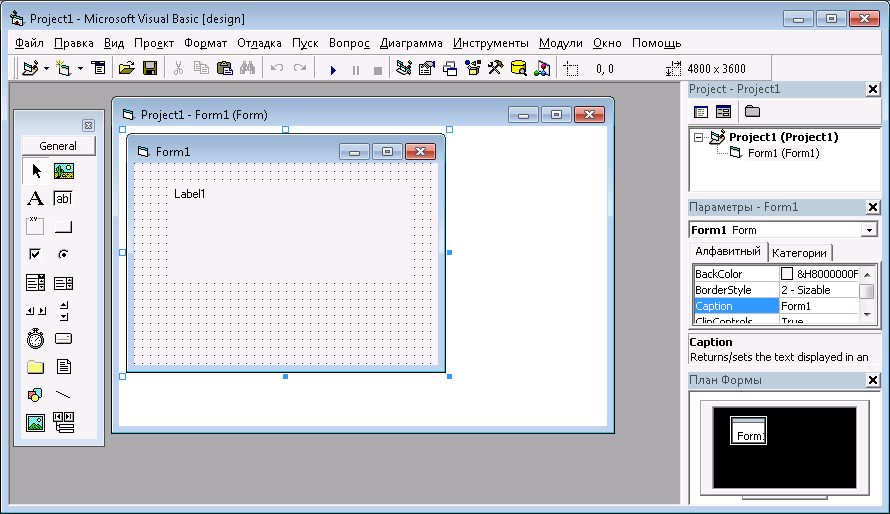
Task: Open Form Layout Window from toolbar
Action: [450, 69]
